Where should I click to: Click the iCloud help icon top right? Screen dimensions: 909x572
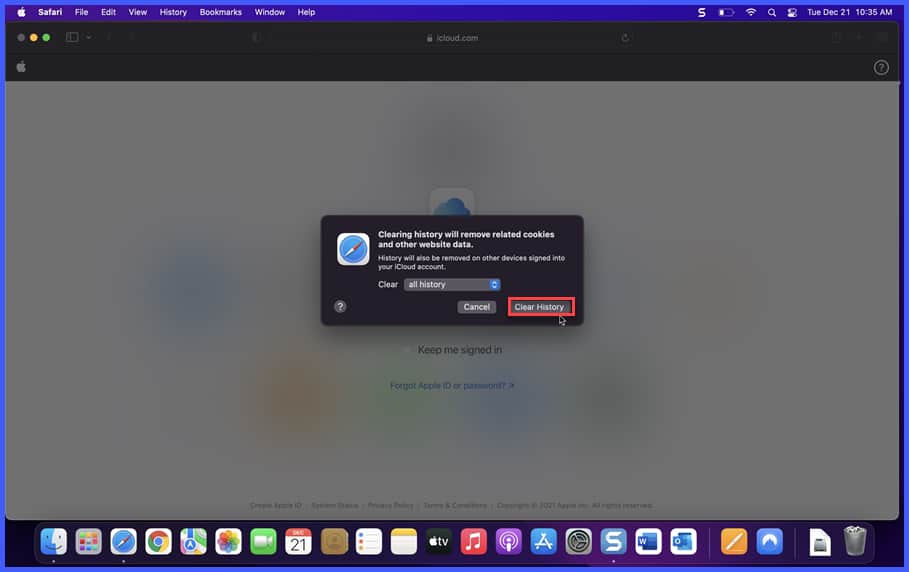[x=881, y=67]
